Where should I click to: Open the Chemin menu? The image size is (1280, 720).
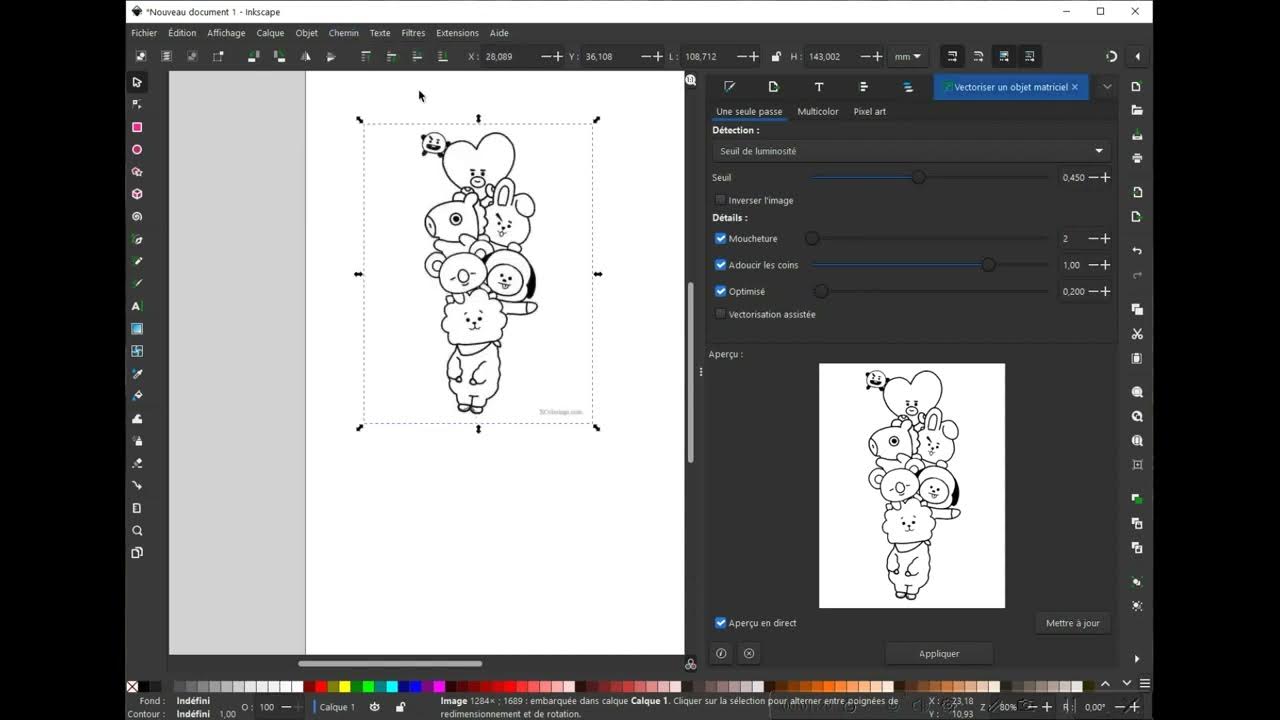coord(344,33)
